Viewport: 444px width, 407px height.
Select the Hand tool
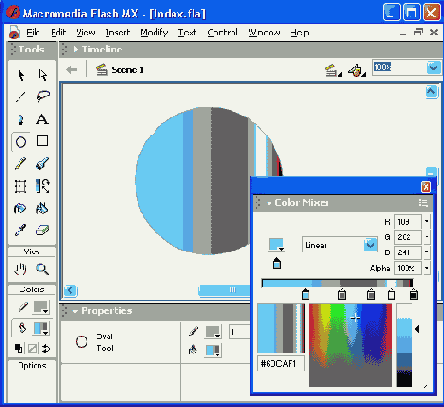pos(21,269)
